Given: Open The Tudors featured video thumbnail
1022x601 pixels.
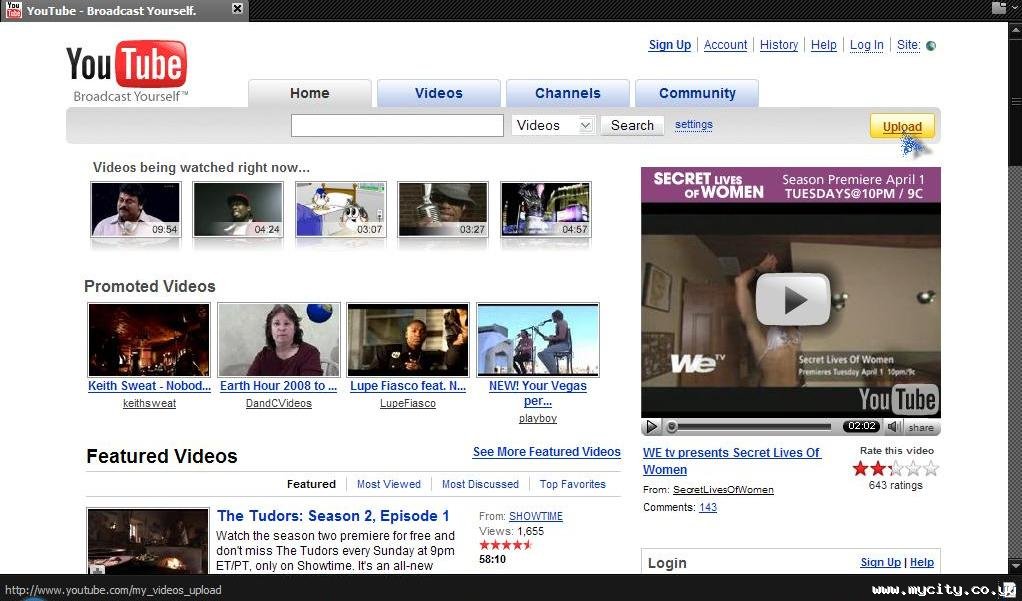Looking at the screenshot, I should point(148,541).
